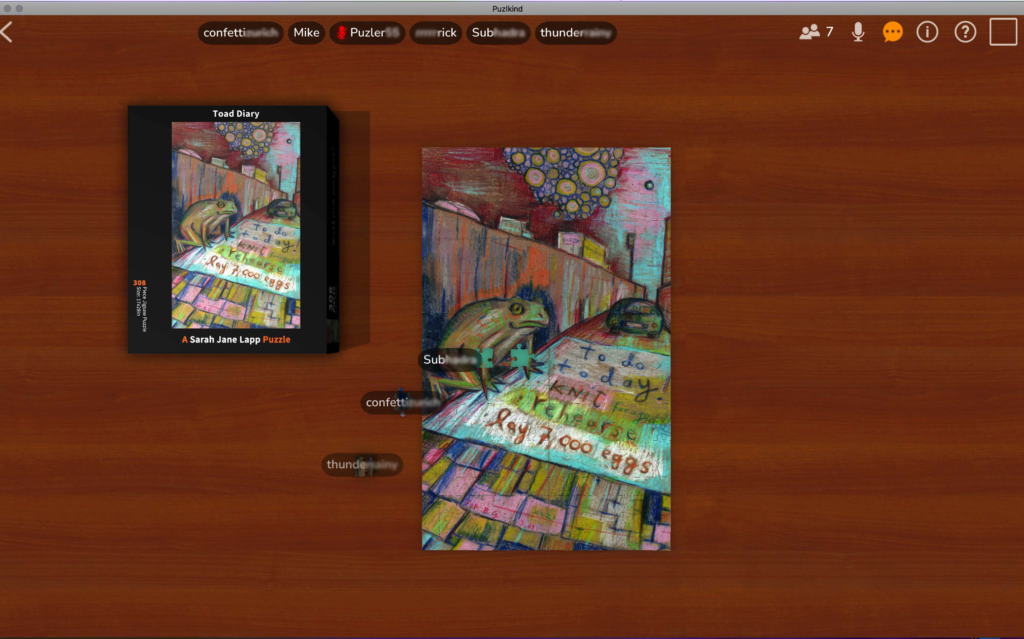The width and height of the screenshot is (1024, 639).
Task: Select the player chip starting with confetti in top bar
Action: pos(240,33)
